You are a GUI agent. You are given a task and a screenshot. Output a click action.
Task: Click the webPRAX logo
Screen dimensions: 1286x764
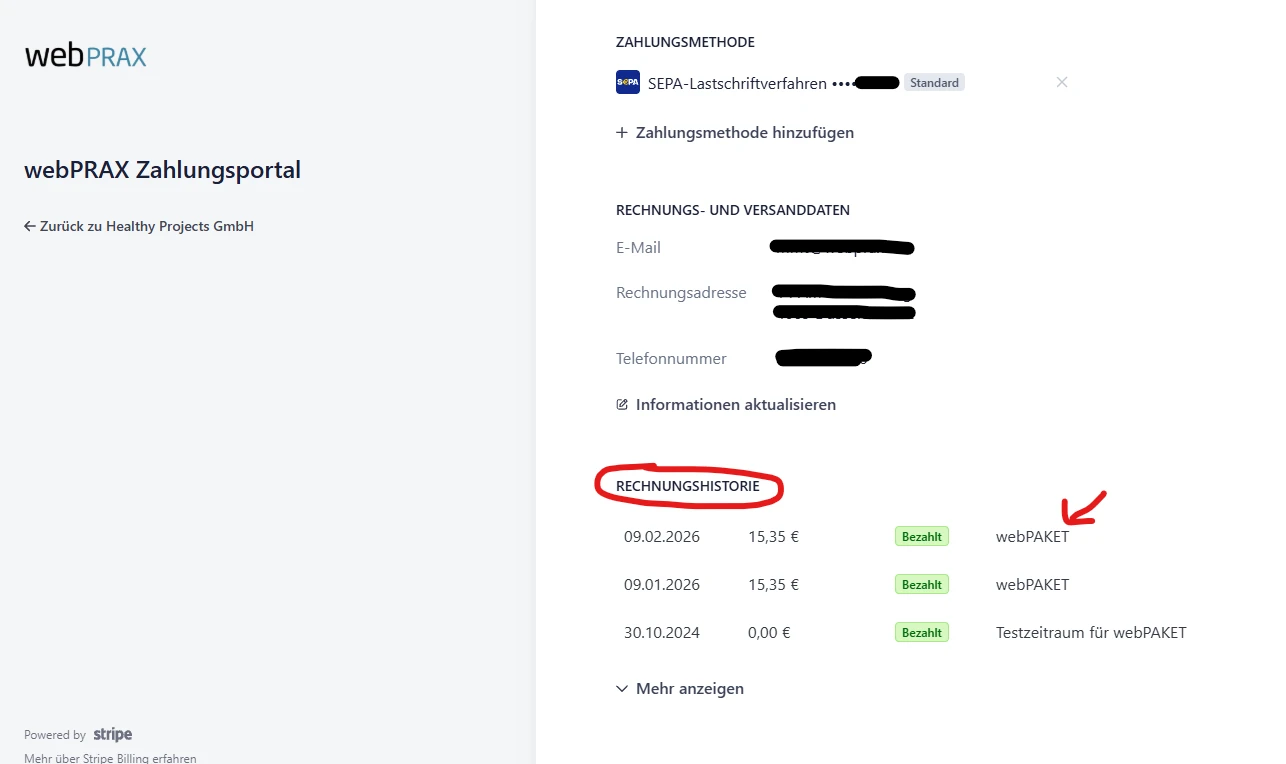tap(86, 55)
